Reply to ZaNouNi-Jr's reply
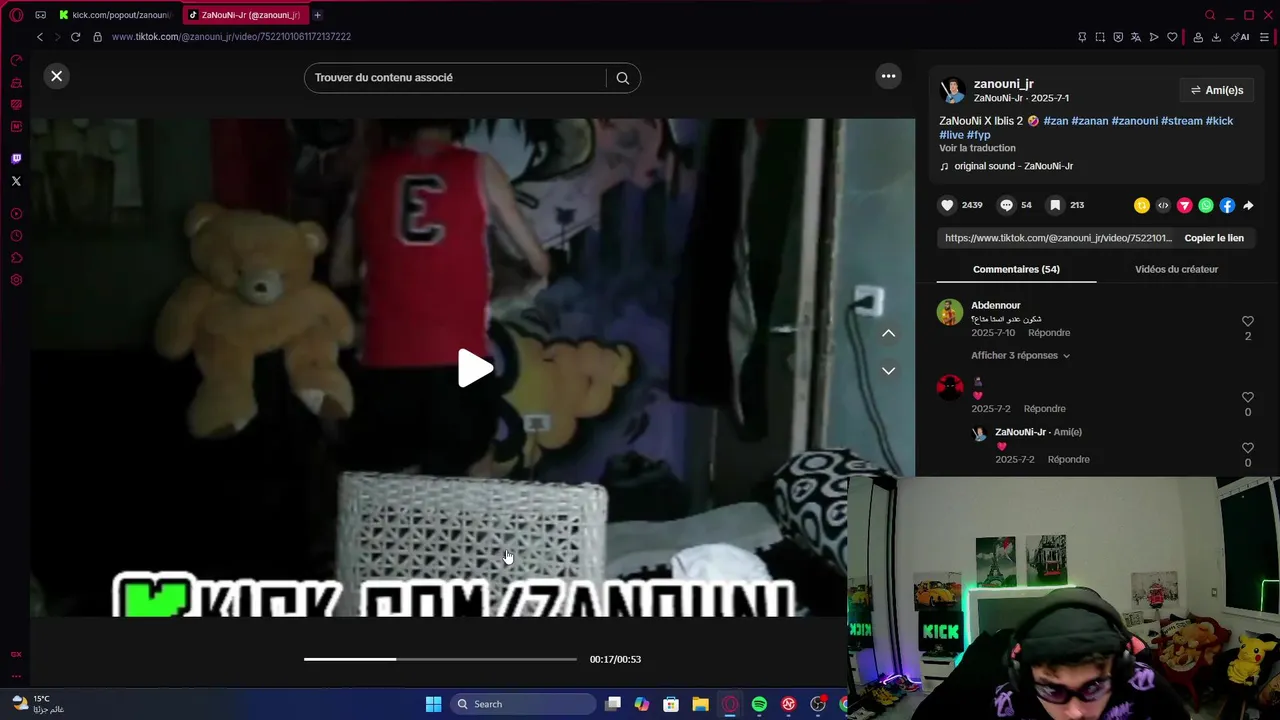The height and width of the screenshot is (720, 1280). pyautogui.click(x=1068, y=460)
